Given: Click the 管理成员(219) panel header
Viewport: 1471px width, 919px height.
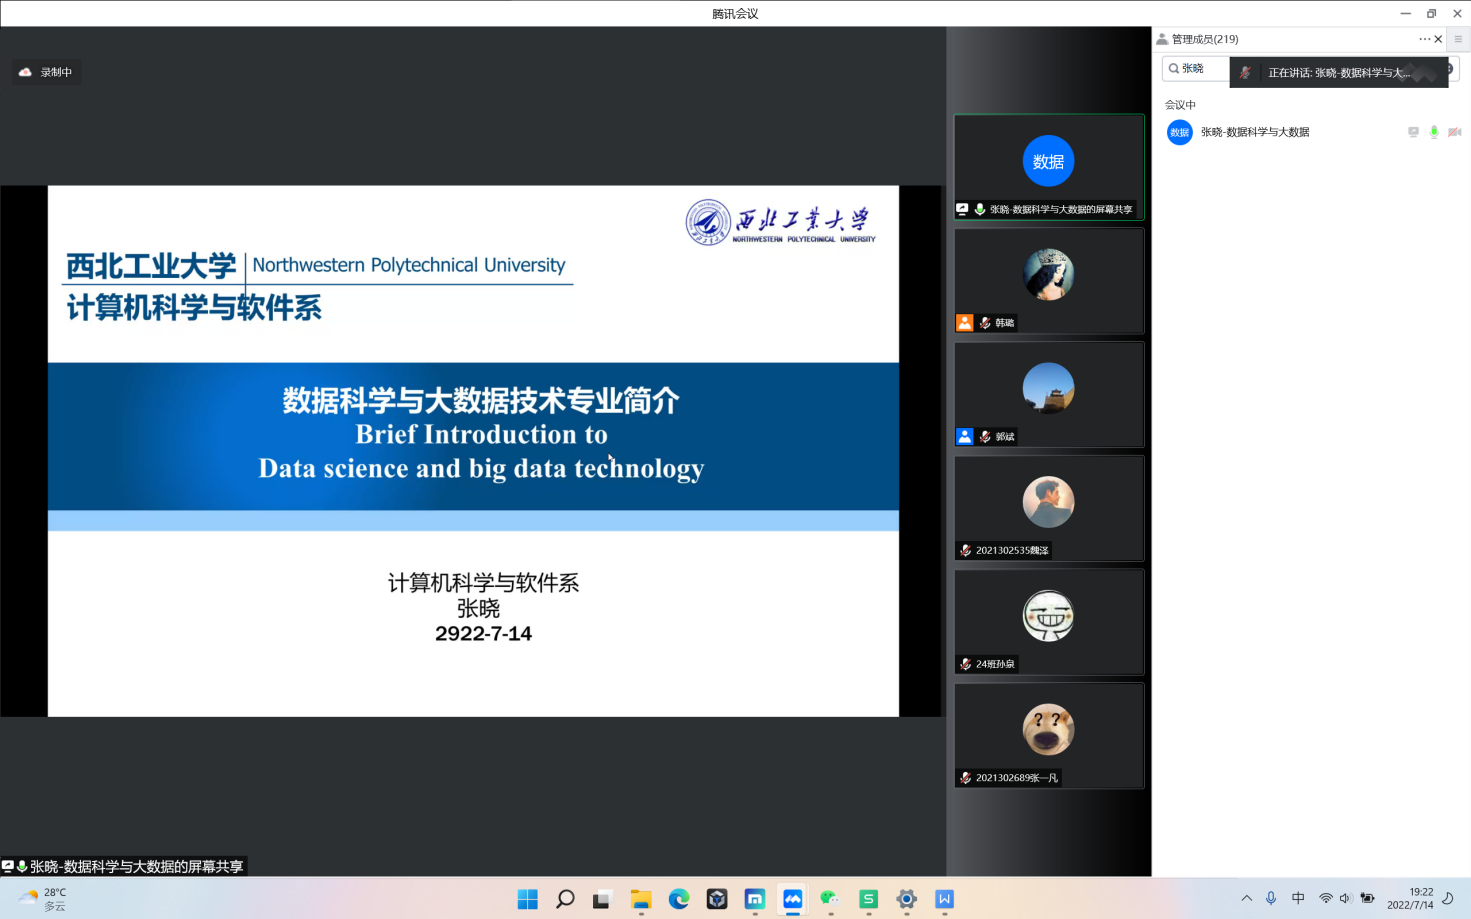Looking at the screenshot, I should point(1204,39).
